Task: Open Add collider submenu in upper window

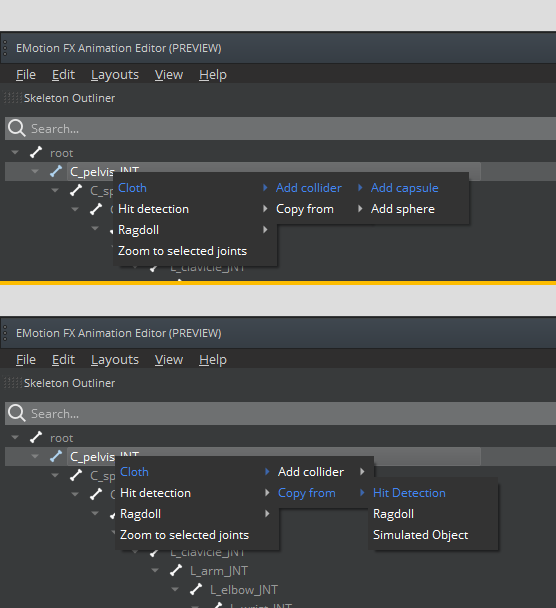Action: click(x=320, y=188)
